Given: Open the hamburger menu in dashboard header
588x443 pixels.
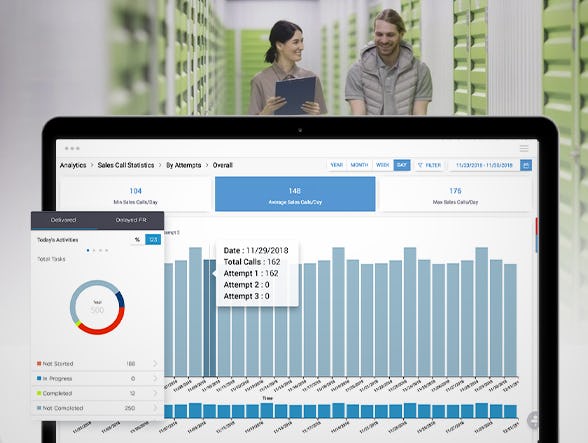Looking at the screenshot, I should point(524,149).
